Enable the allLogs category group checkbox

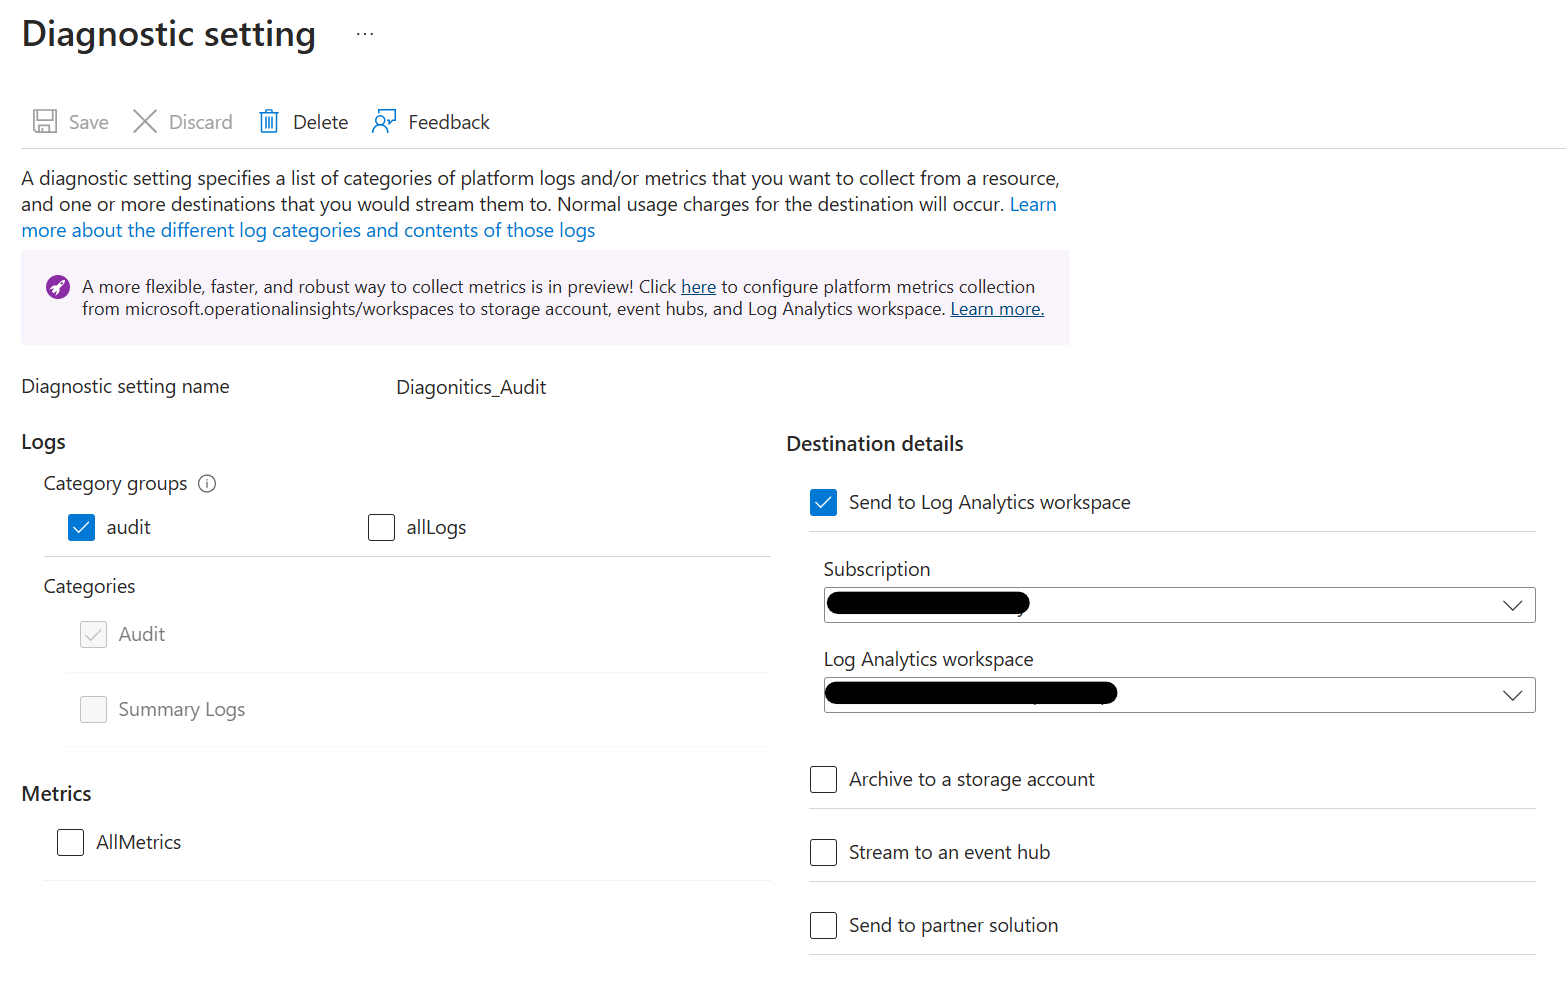point(382,527)
